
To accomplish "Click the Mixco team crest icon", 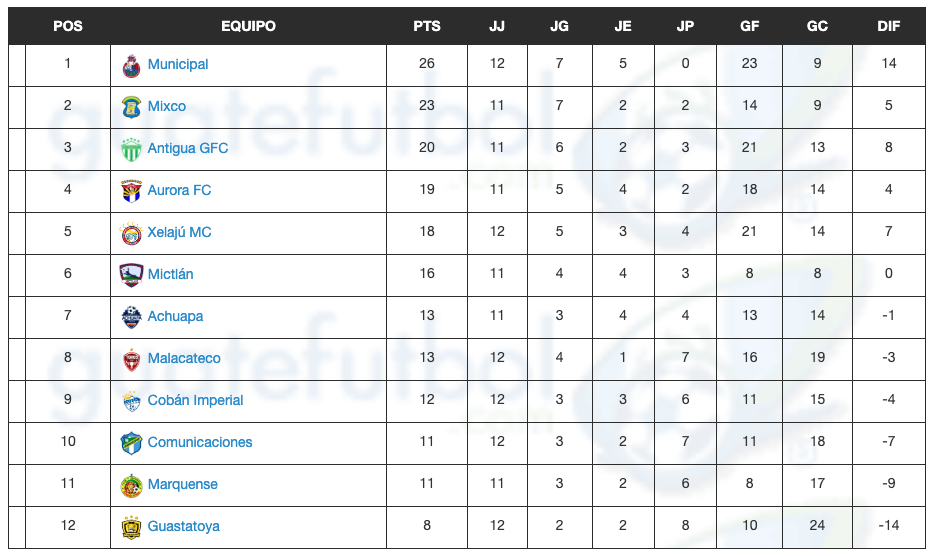I will (x=131, y=107).
